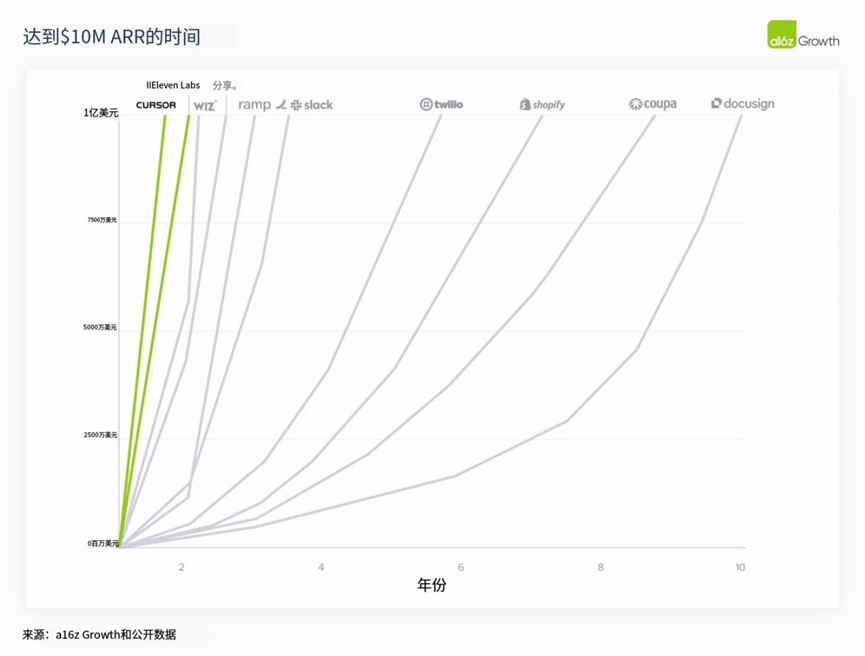This screenshot has width=865, height=656.
Task: Select the Shopify logo
Action: tap(542, 104)
